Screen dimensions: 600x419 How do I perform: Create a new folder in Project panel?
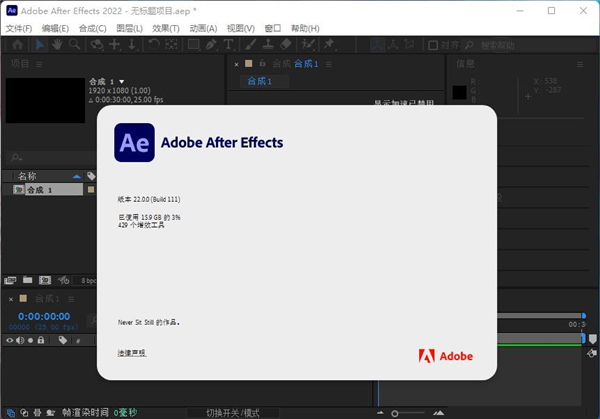(28, 280)
